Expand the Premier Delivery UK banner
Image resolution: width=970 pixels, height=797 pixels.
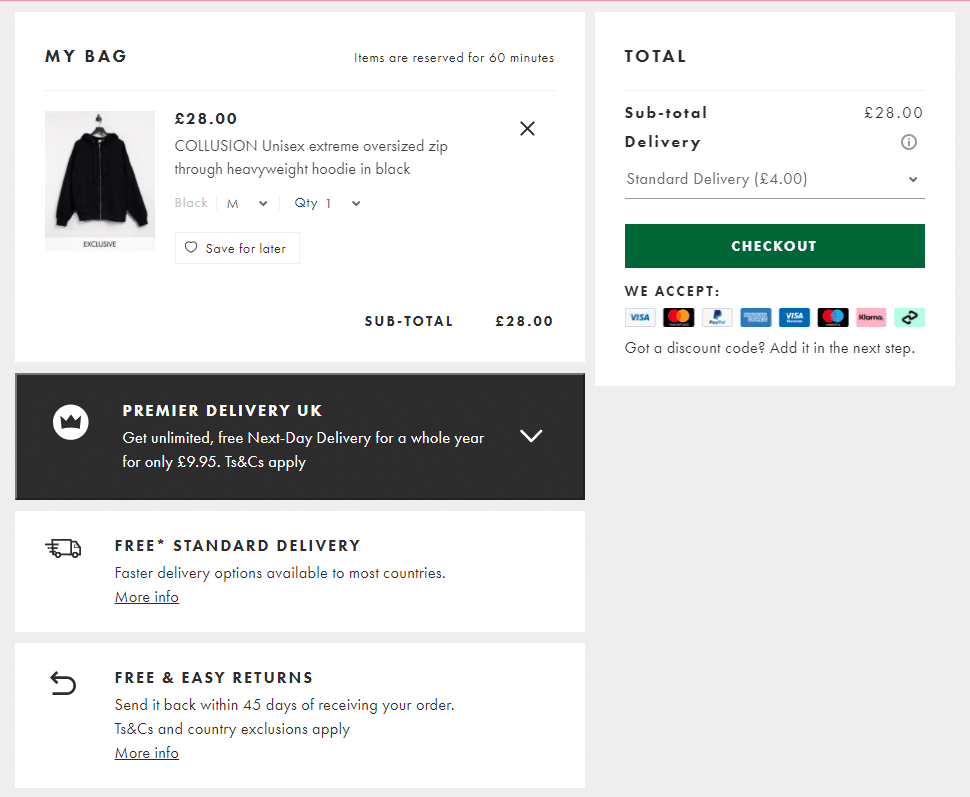pyautogui.click(x=531, y=436)
